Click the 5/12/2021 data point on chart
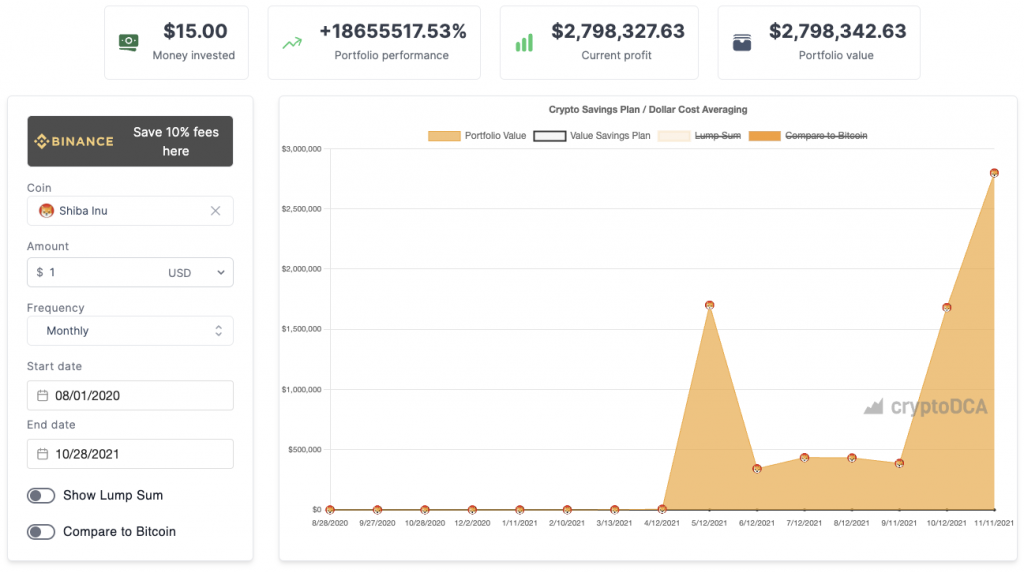1024x573 pixels. click(709, 305)
